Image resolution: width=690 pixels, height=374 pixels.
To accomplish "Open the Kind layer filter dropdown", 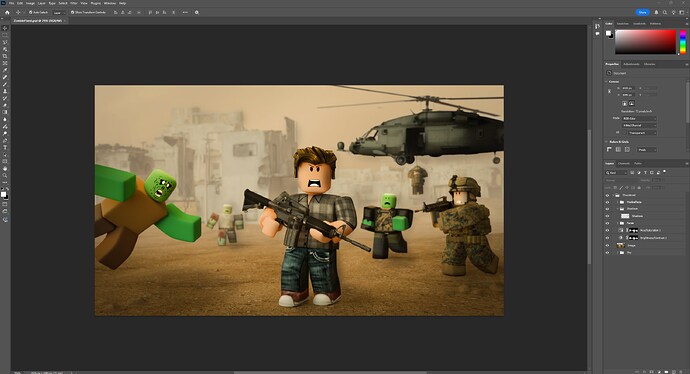I will coord(616,173).
